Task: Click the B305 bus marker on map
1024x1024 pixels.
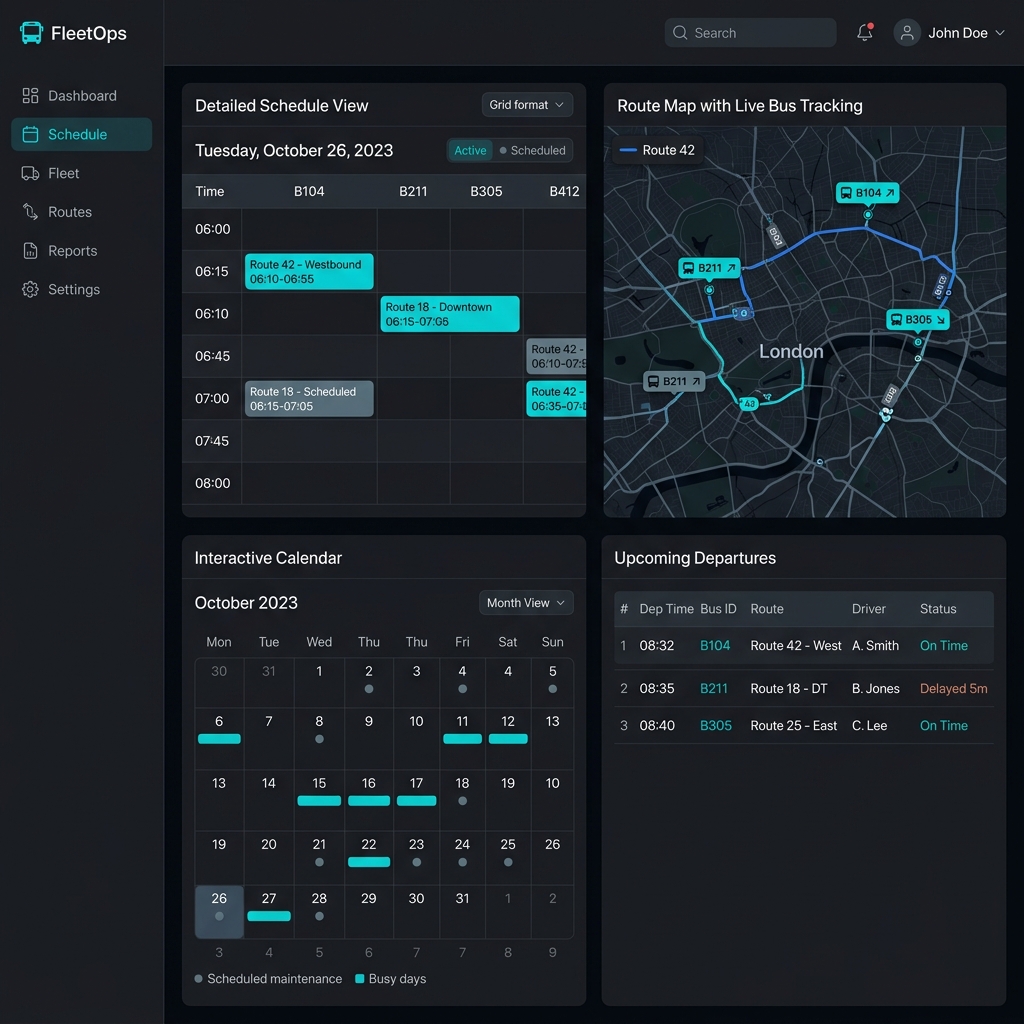Action: pyautogui.click(x=917, y=320)
